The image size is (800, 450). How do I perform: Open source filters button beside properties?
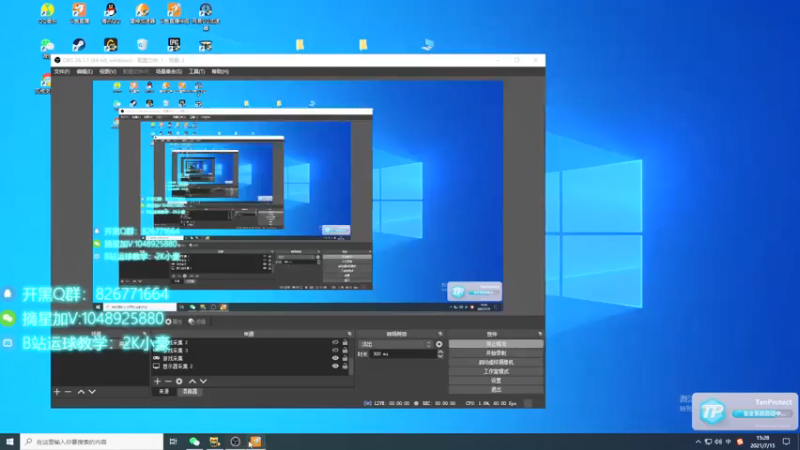tap(197, 321)
